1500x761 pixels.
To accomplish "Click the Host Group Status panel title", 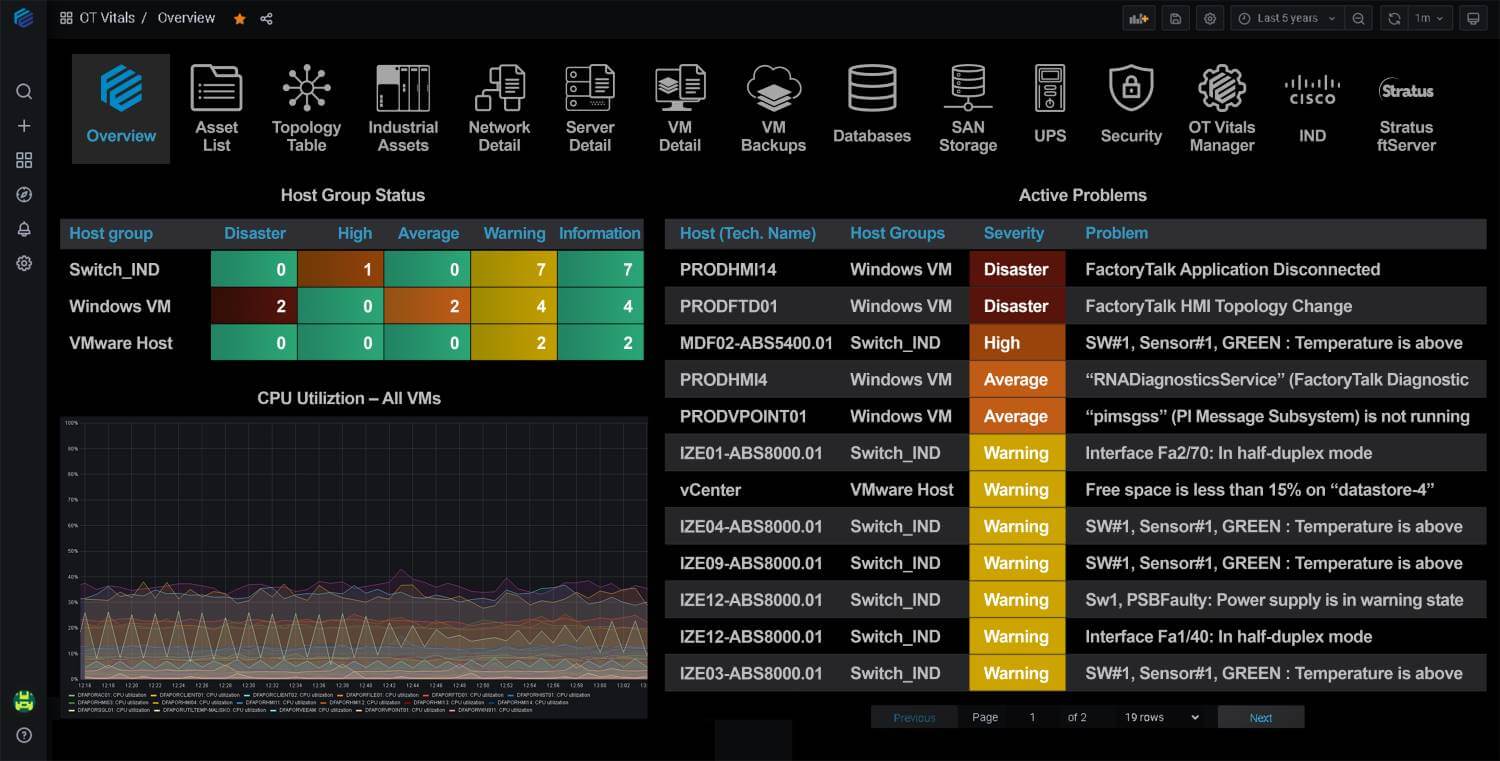I will pyautogui.click(x=353, y=195).
